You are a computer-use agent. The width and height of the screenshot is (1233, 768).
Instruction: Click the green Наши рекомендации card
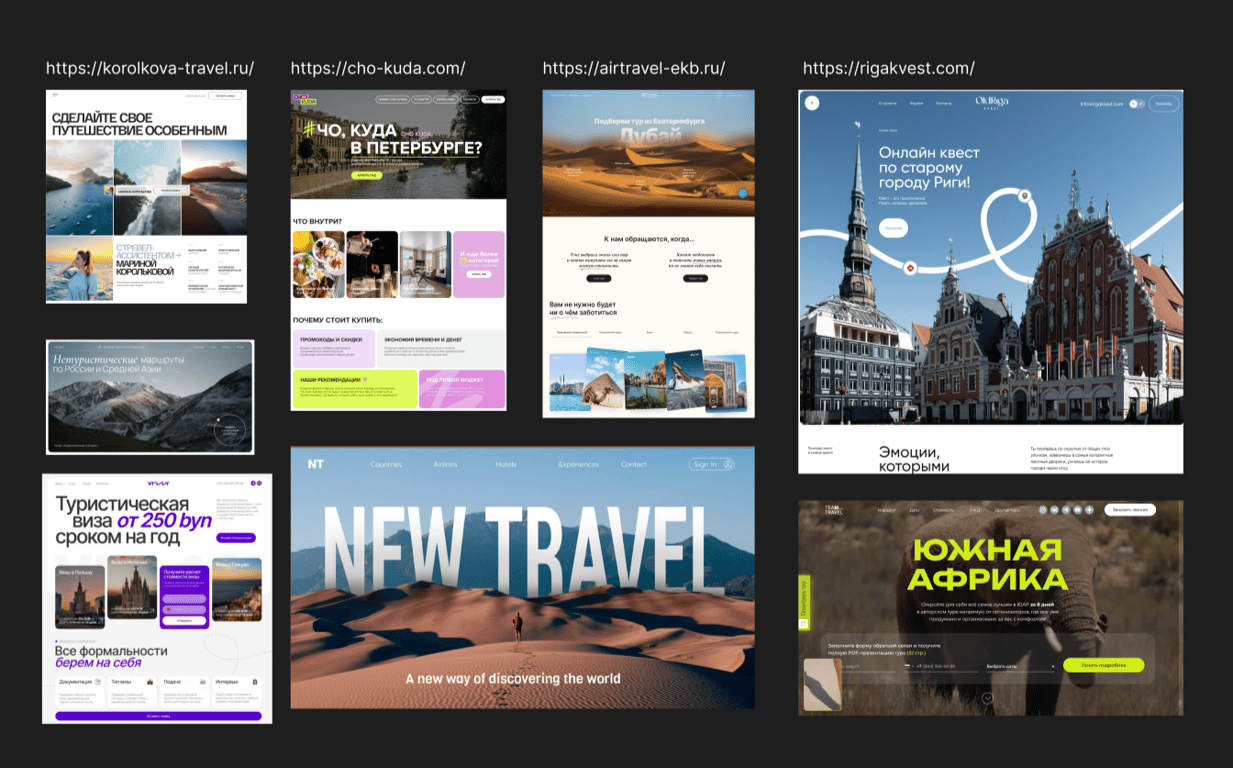(x=354, y=388)
